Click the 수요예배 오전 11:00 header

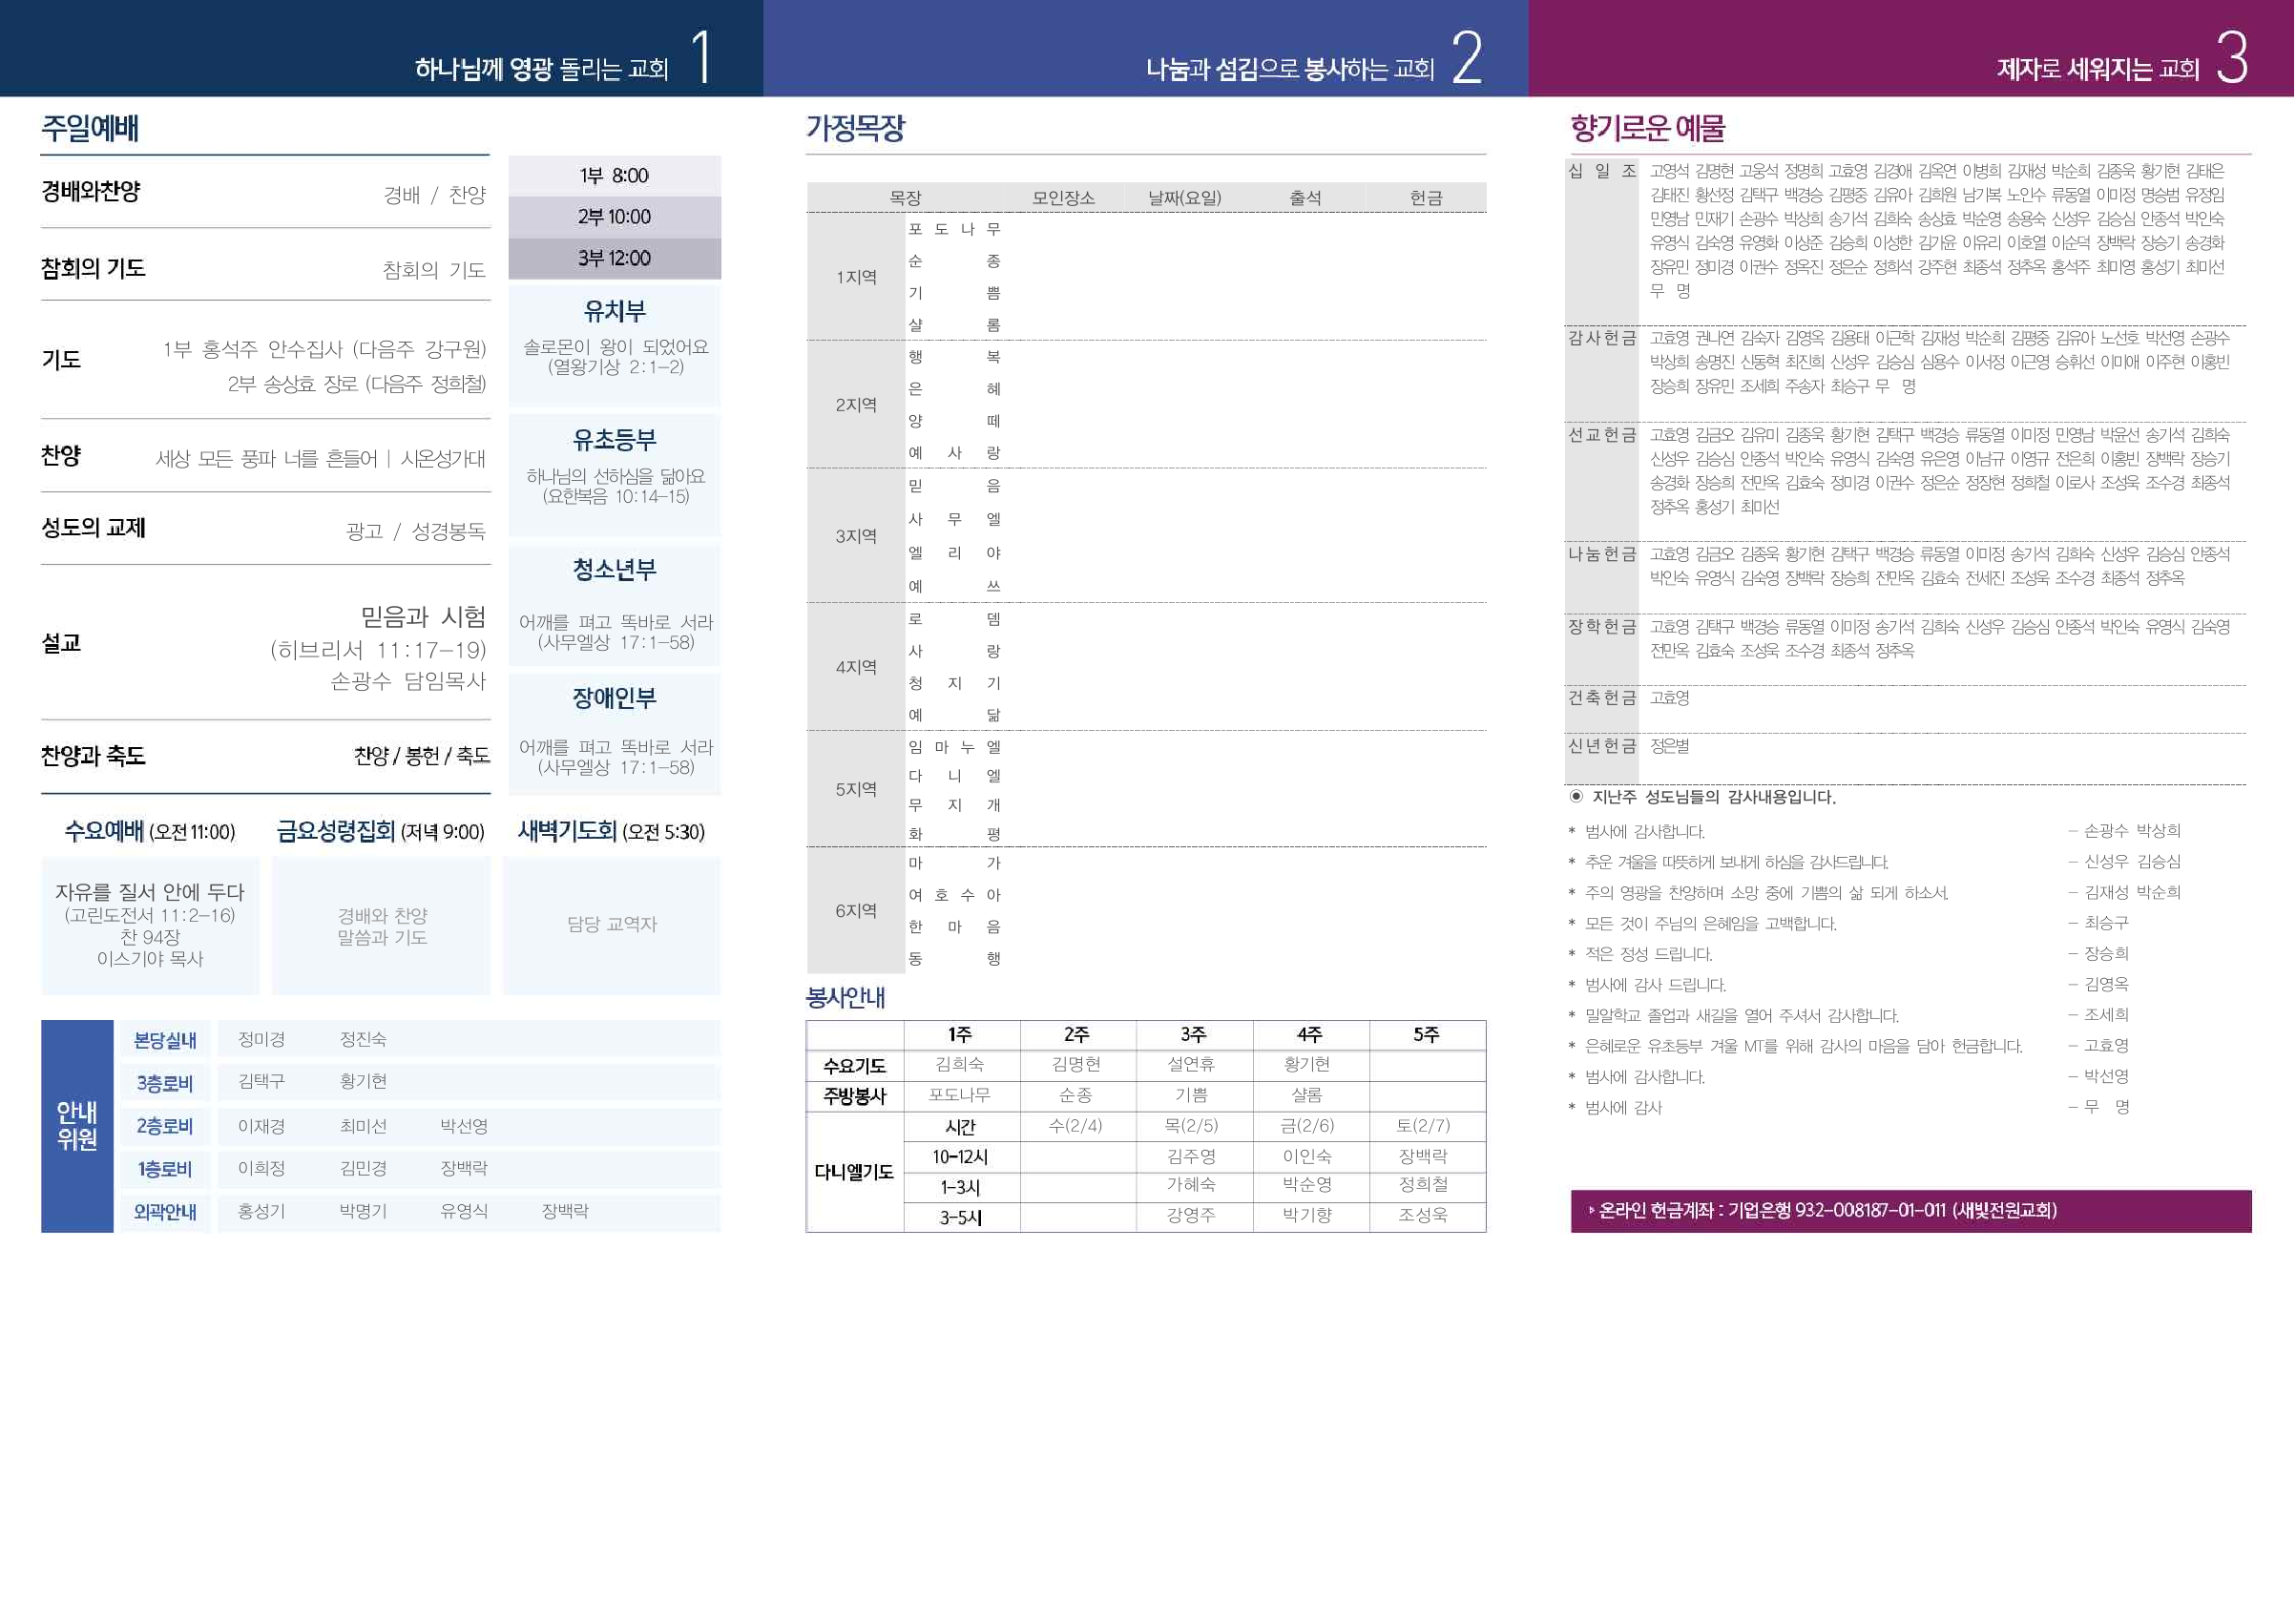tap(150, 832)
